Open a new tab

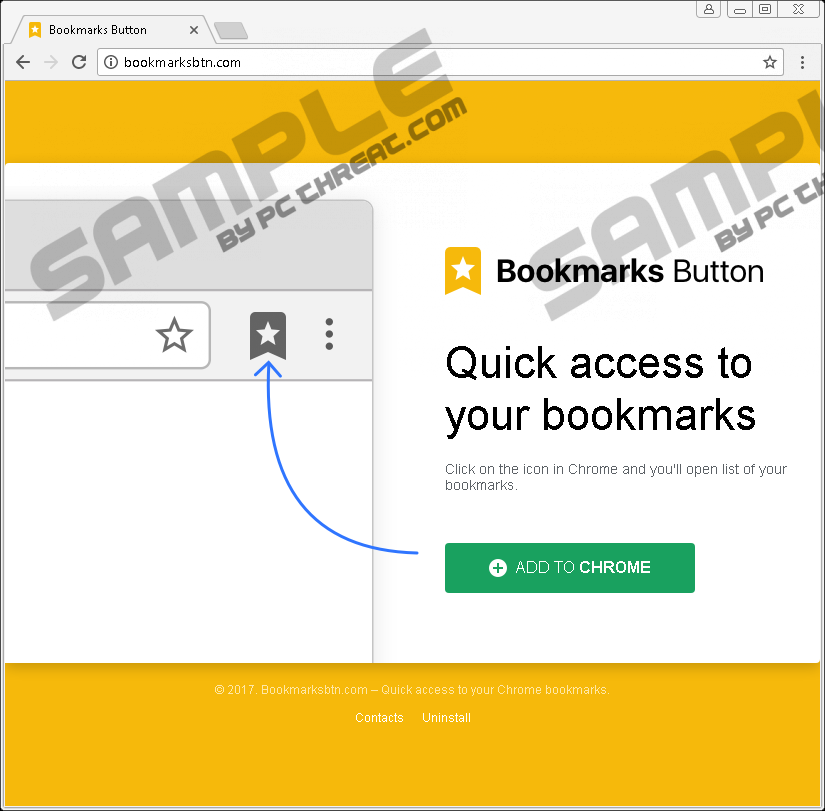point(231,31)
